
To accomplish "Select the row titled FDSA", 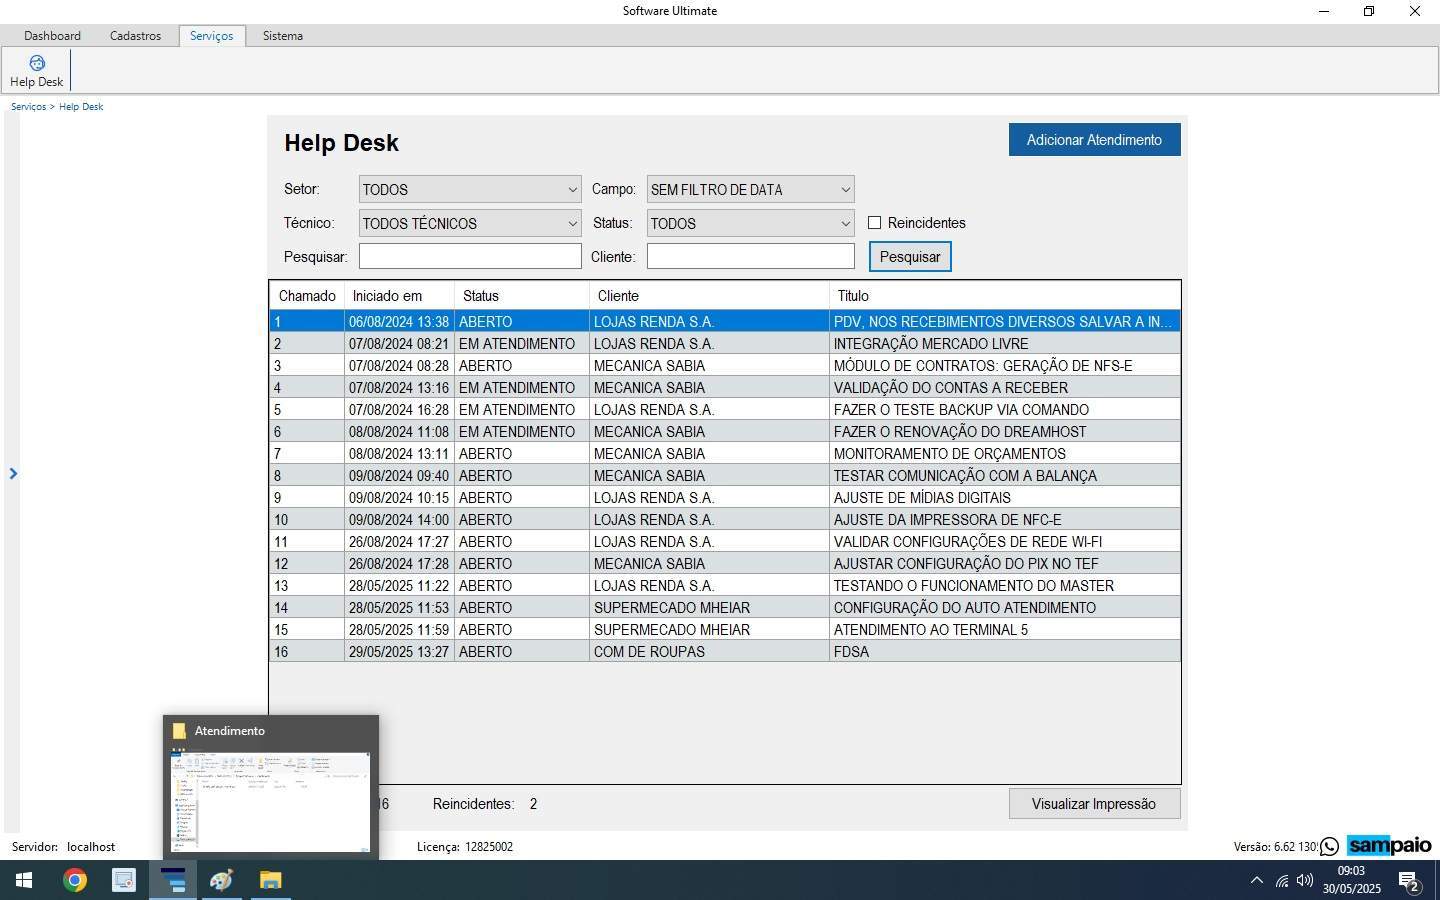I will pyautogui.click(x=725, y=652).
